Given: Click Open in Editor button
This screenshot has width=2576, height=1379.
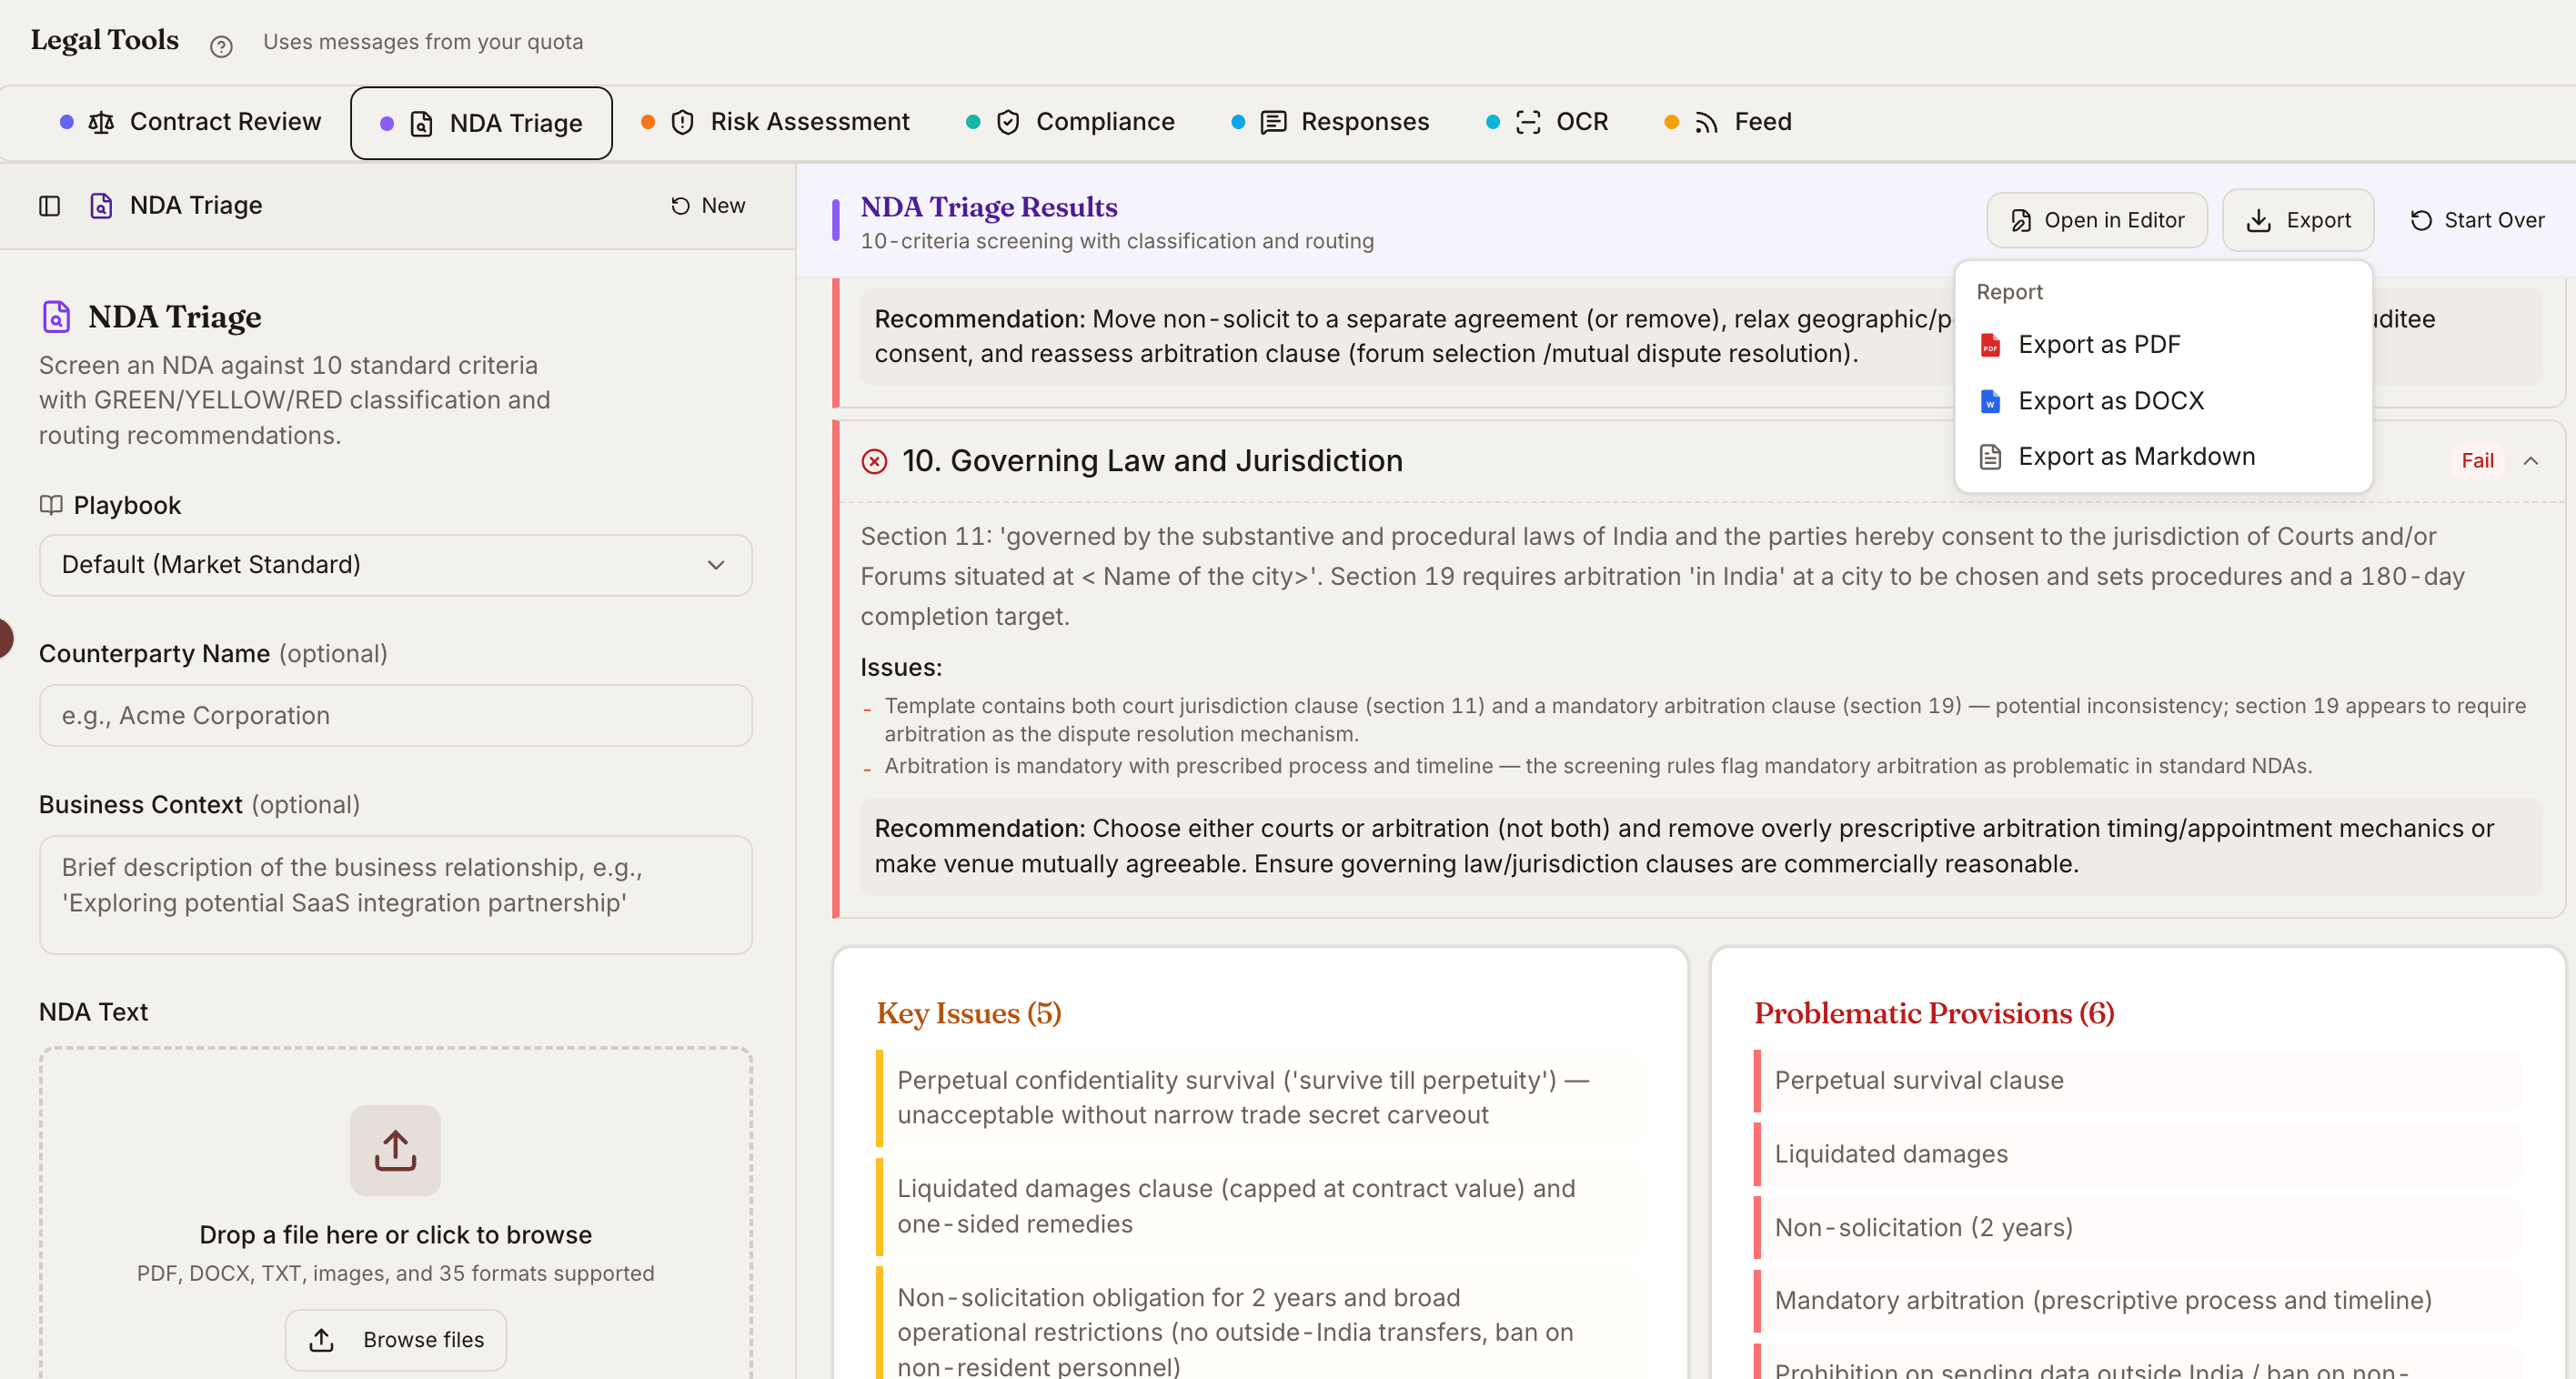Looking at the screenshot, I should [x=2097, y=220].
